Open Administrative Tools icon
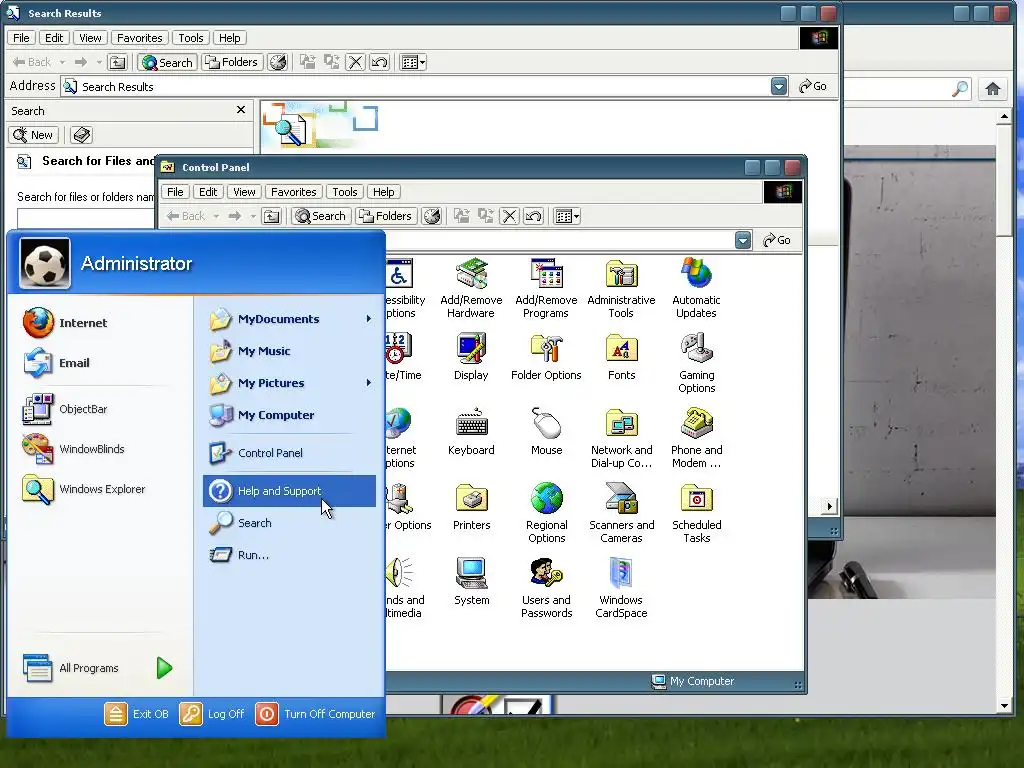This screenshot has height=768, width=1024. pos(621,287)
